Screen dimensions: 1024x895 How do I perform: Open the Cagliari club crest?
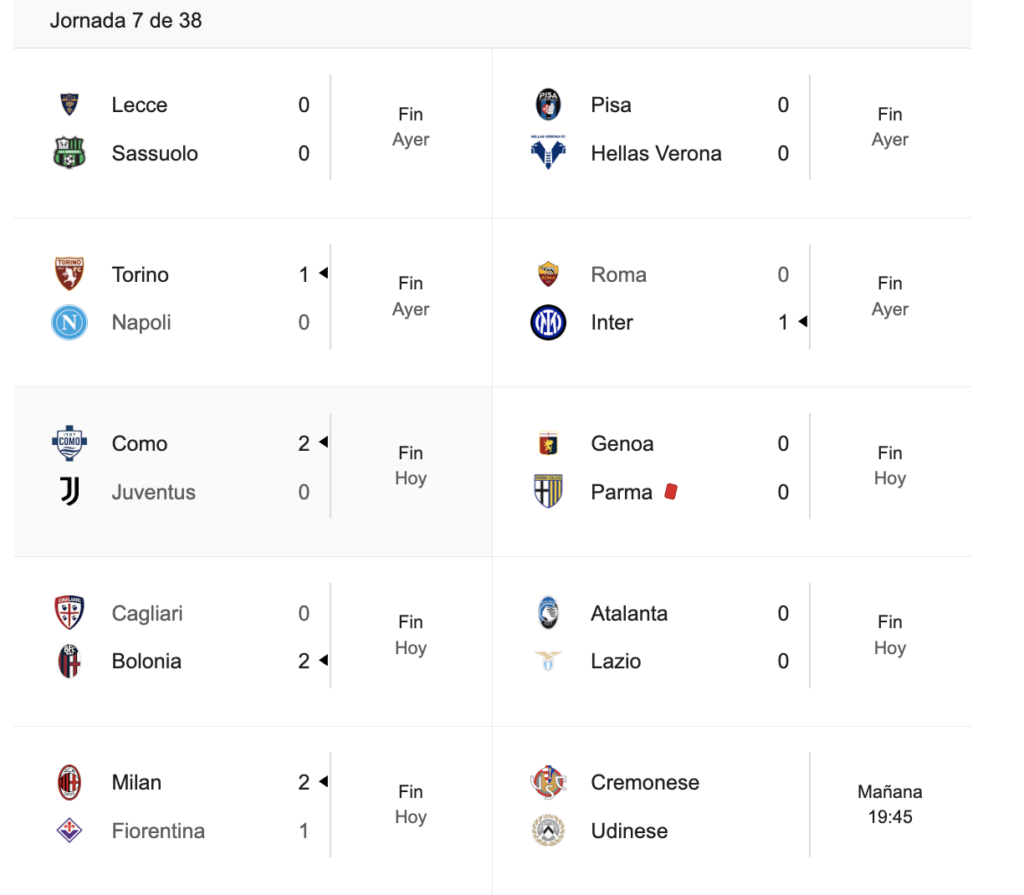(x=69, y=613)
